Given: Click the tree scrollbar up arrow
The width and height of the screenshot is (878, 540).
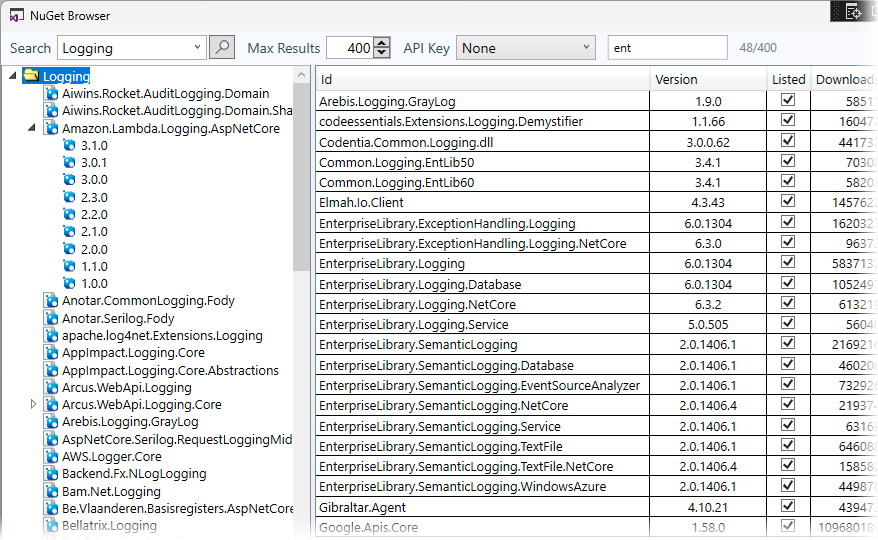Looking at the screenshot, I should pos(301,75).
